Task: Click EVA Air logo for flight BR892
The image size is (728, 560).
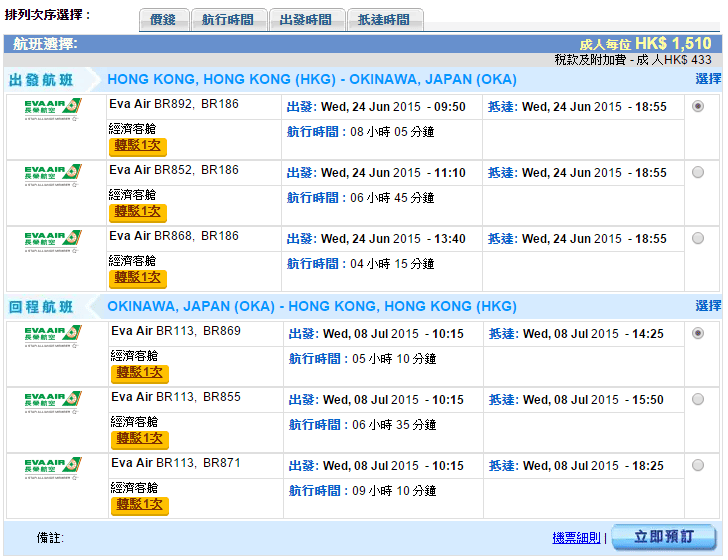Action: pos(52,108)
